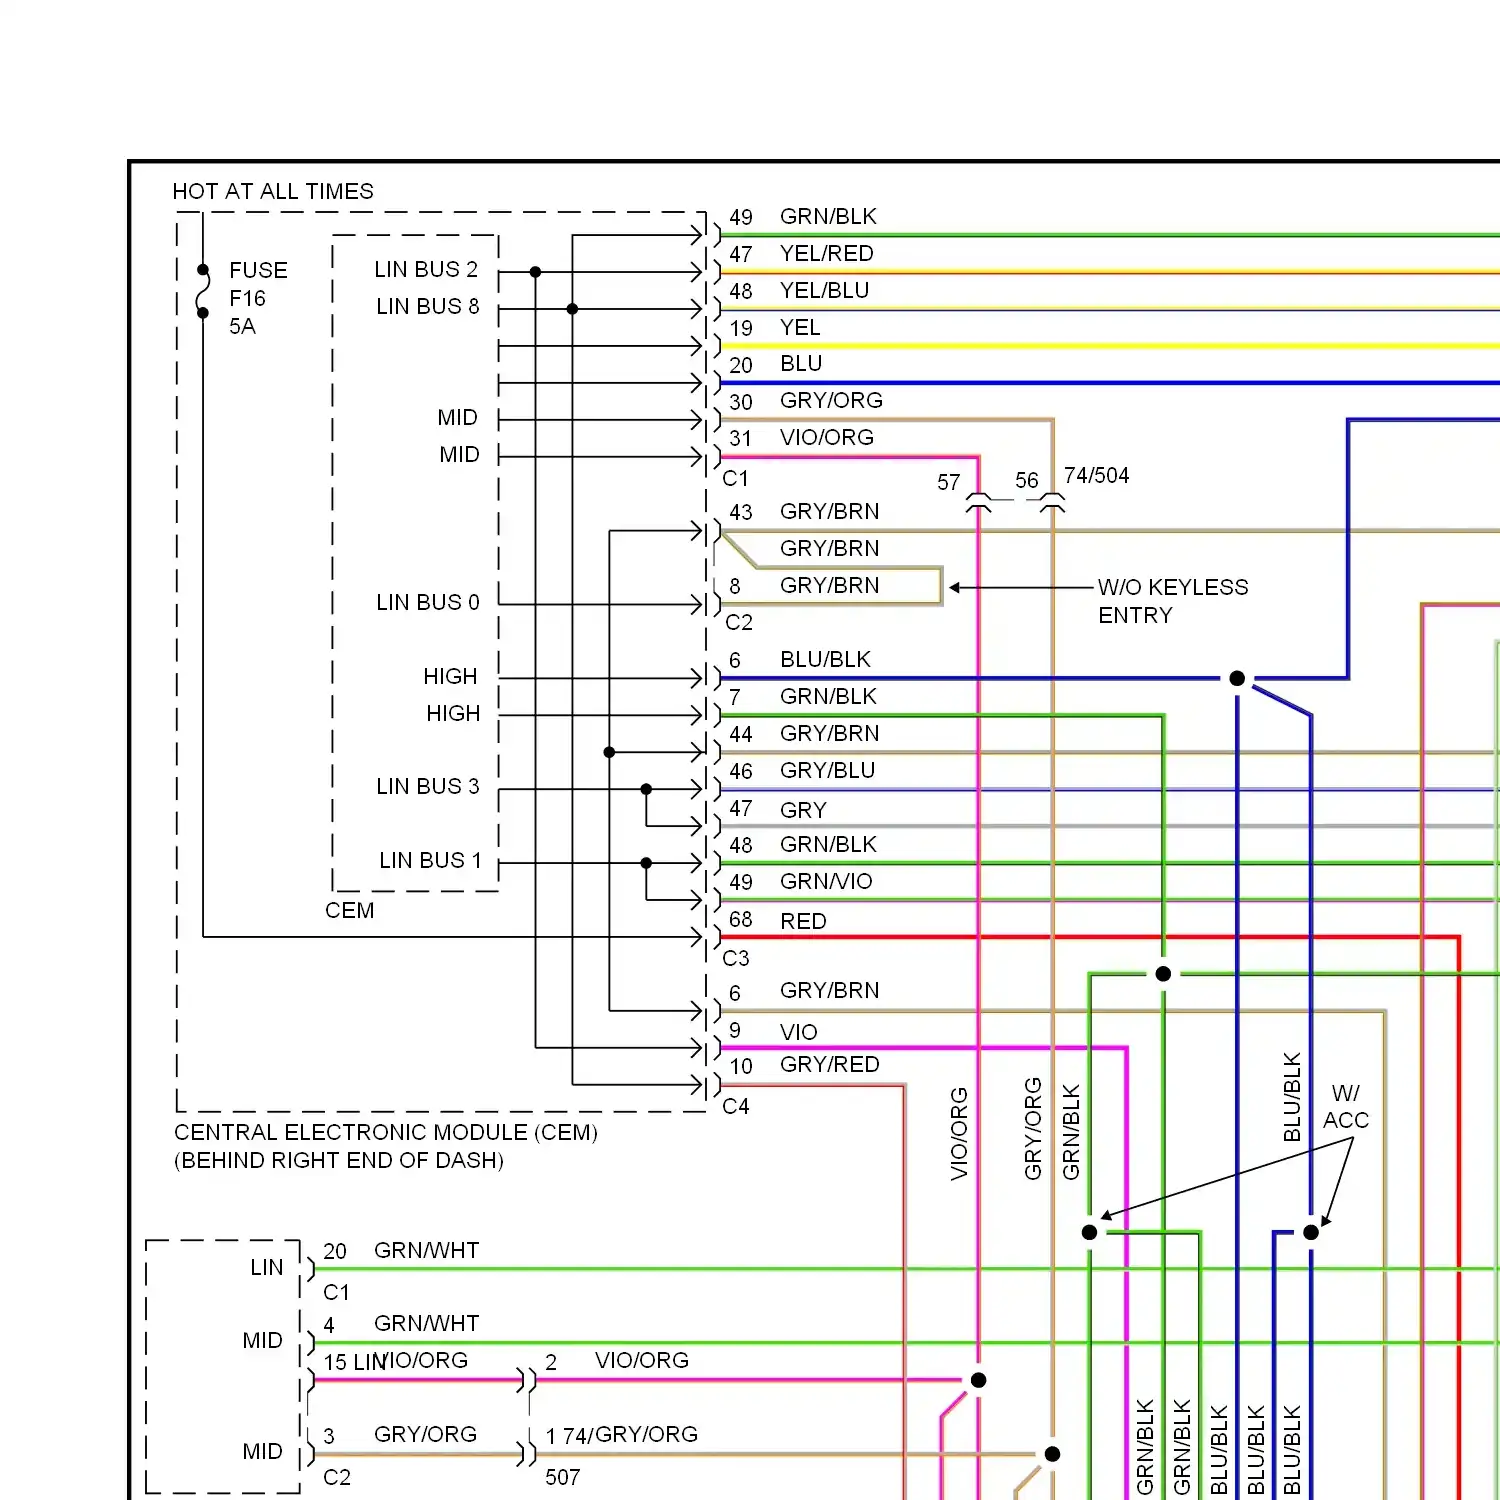The image size is (1500, 1500).
Task: Select the "1 74/GRY/ORG" label
Action: (622, 1434)
